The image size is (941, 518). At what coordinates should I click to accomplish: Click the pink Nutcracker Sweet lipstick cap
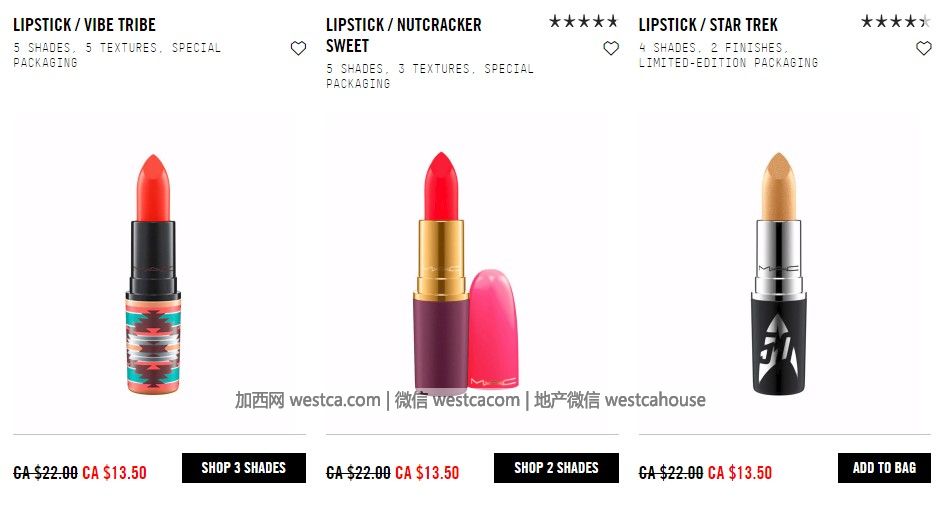pyautogui.click(x=493, y=328)
